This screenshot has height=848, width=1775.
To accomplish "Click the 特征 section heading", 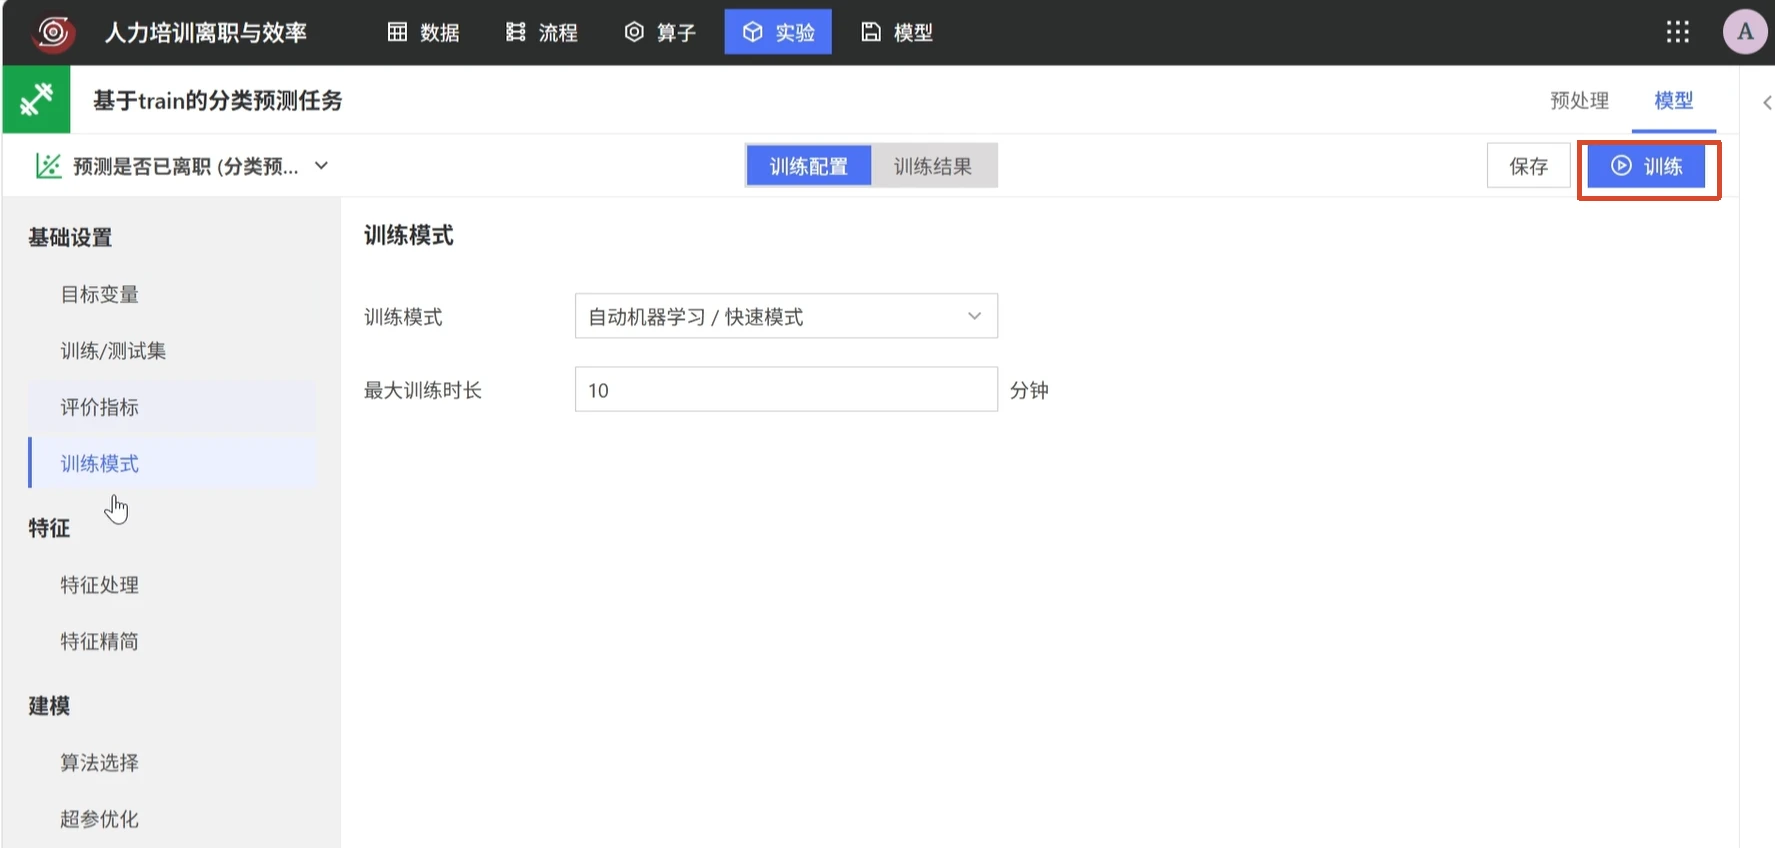I will coord(49,528).
